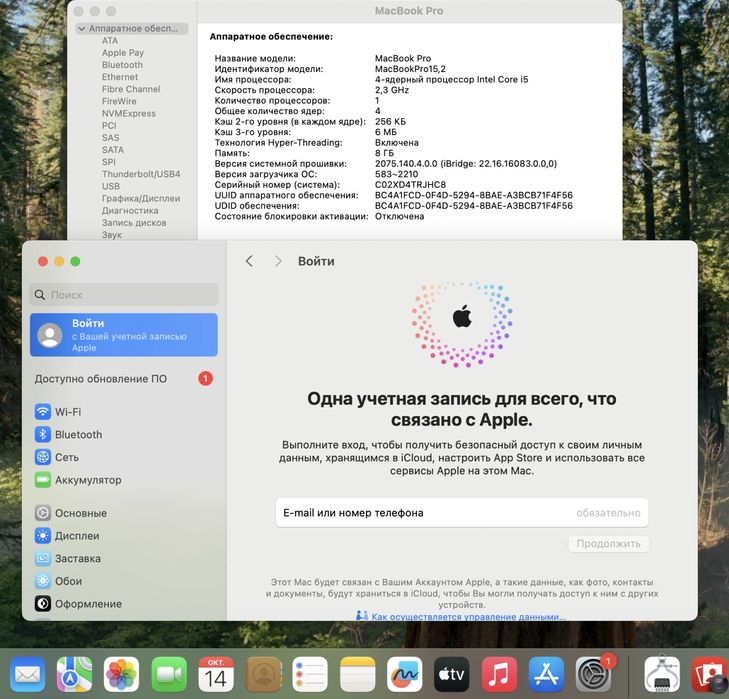
Task: Collapse the Аппаратное обеспечение tree section
Action: click(82, 29)
